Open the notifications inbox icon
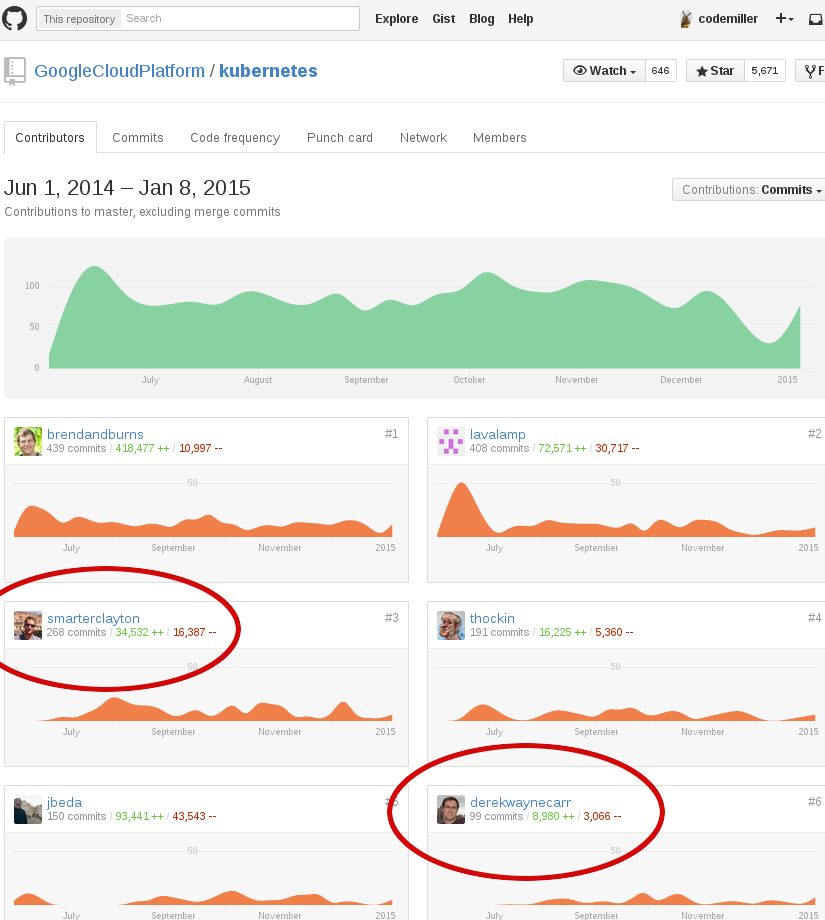Screen dimensions: 825x920 click(816, 19)
